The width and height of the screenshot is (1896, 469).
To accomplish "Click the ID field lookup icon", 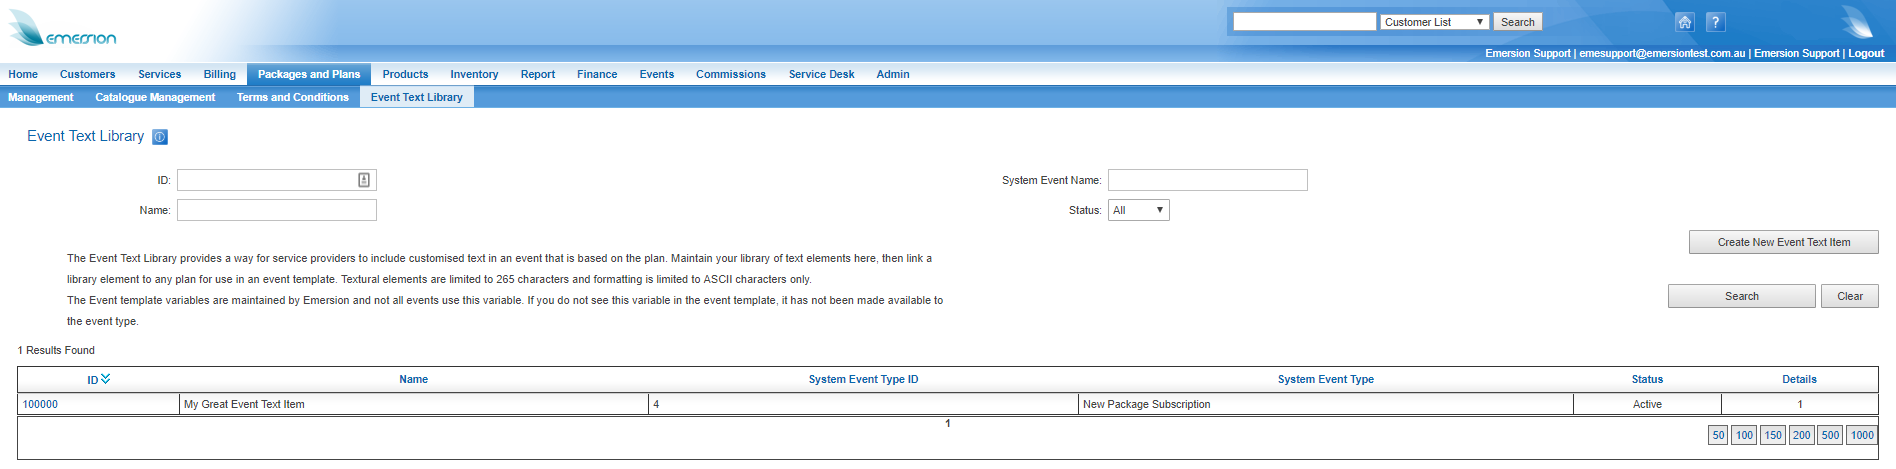I will pos(364,180).
